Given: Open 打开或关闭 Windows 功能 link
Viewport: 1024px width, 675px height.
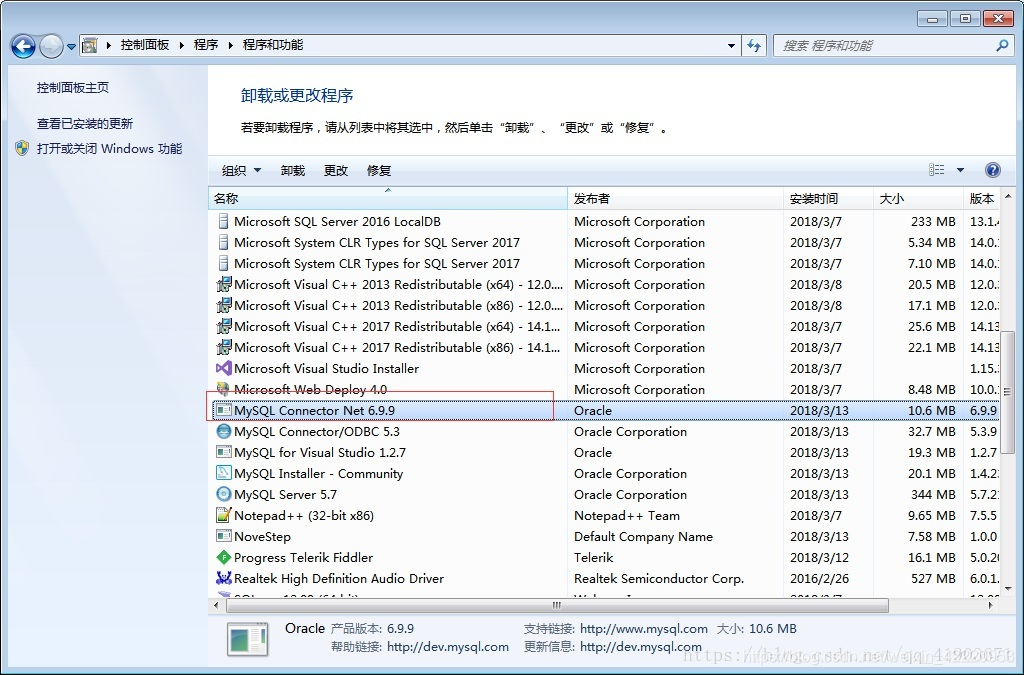Looking at the screenshot, I should [109, 149].
